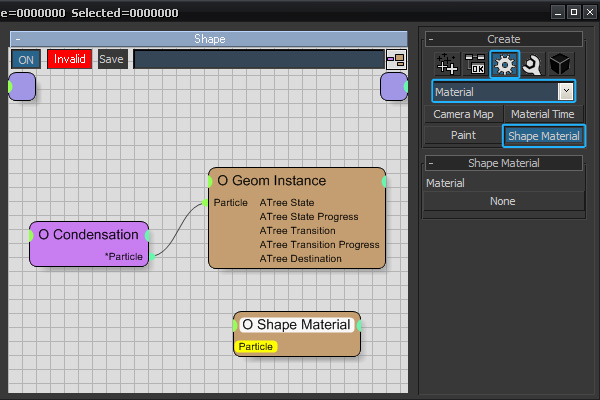Click ATree State Progress output label
The width and height of the screenshot is (600, 400).
pyautogui.click(x=309, y=217)
